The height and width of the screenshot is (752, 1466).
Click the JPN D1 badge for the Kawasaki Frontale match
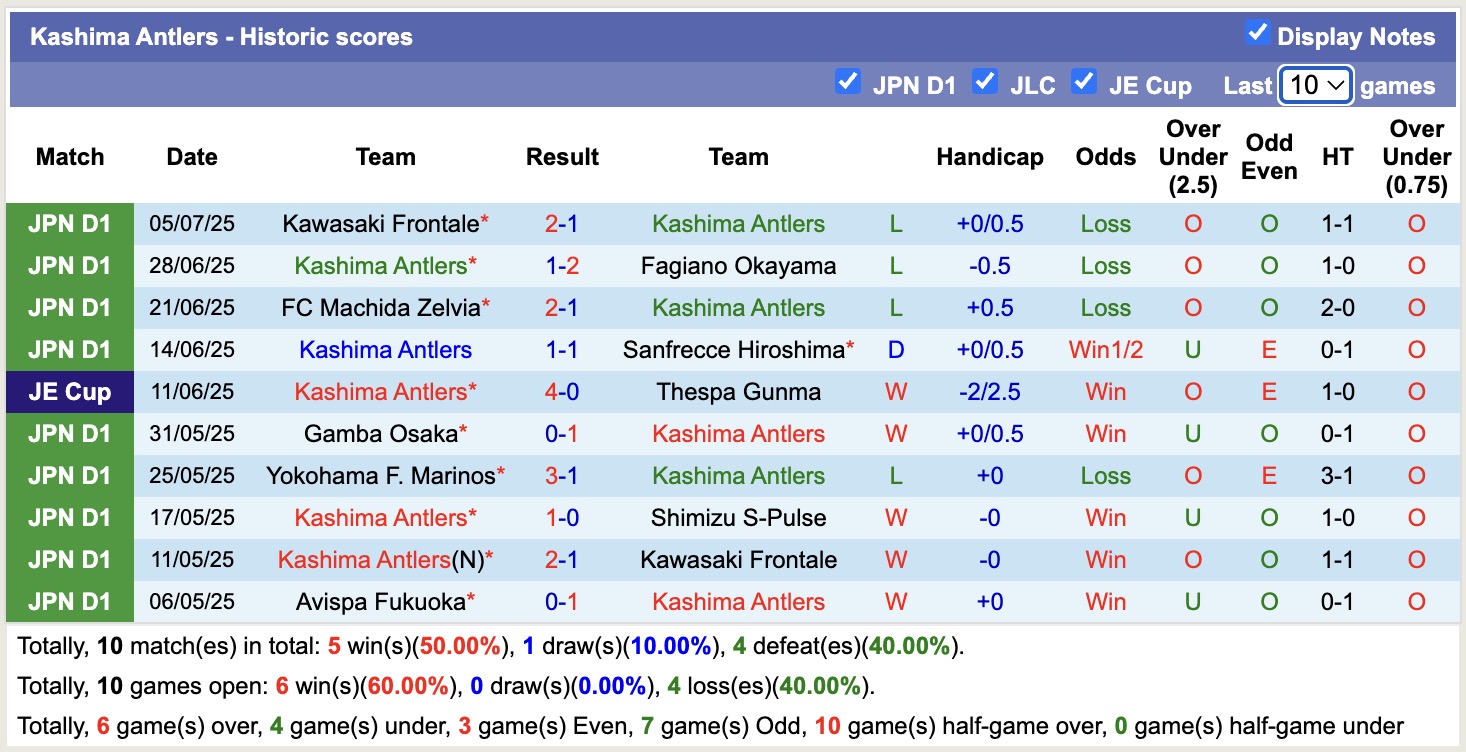[x=69, y=223]
